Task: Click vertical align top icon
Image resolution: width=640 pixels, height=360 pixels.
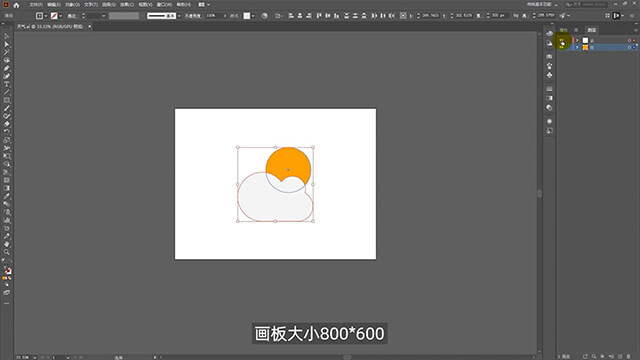Action: click(x=319, y=16)
